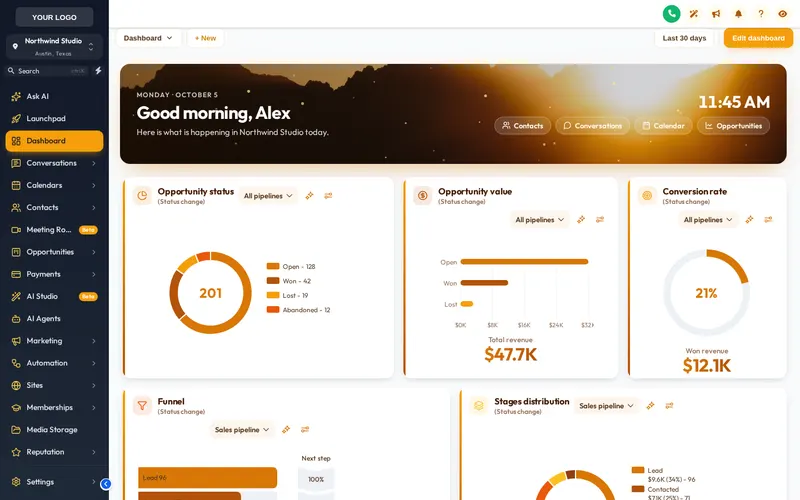
Task: Open filter settings icon in the Conversion rate card
Action: pos(768,219)
